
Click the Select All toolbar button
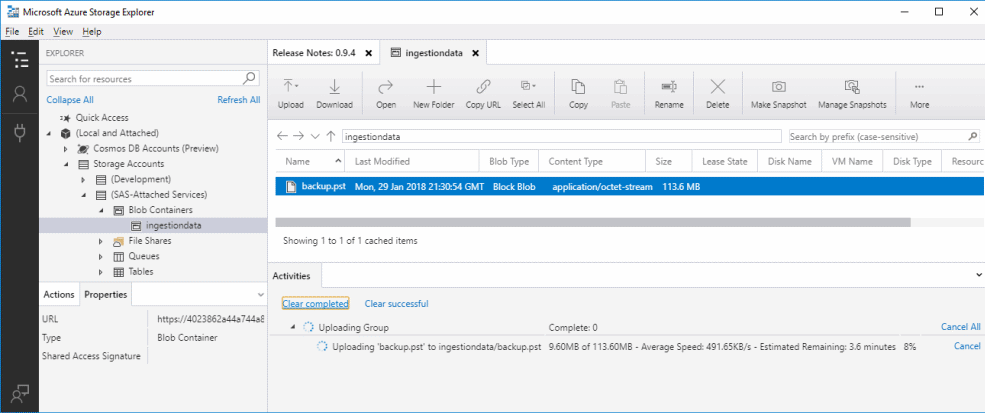(x=528, y=94)
